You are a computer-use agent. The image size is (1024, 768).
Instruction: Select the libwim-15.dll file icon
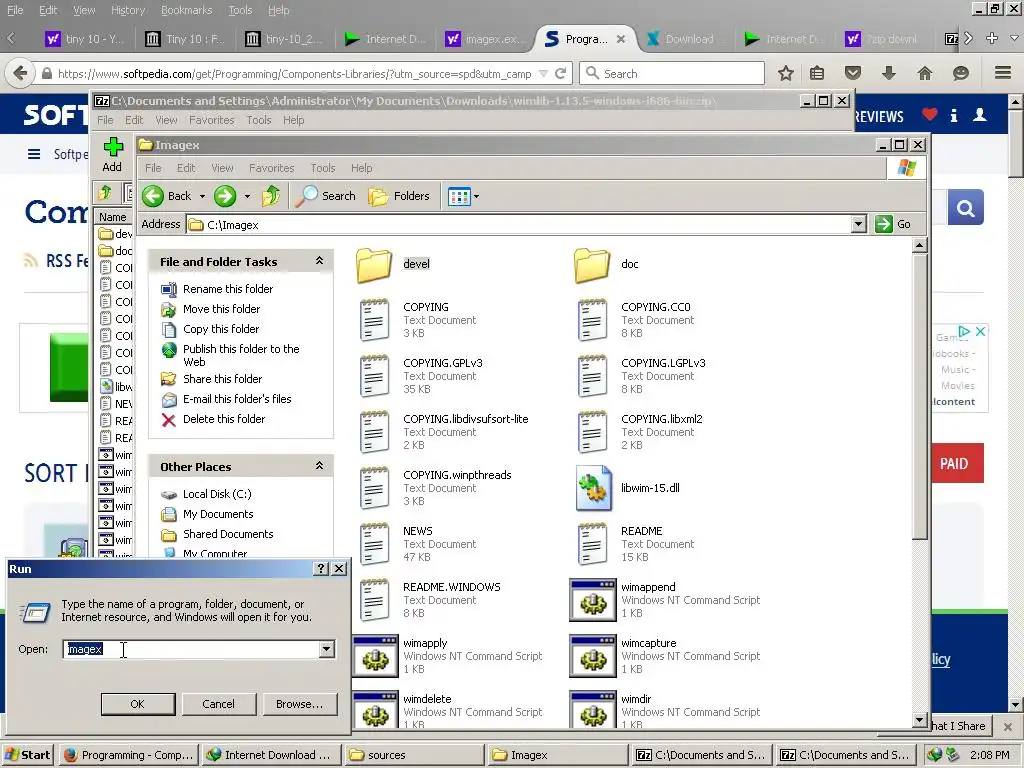tap(594, 488)
